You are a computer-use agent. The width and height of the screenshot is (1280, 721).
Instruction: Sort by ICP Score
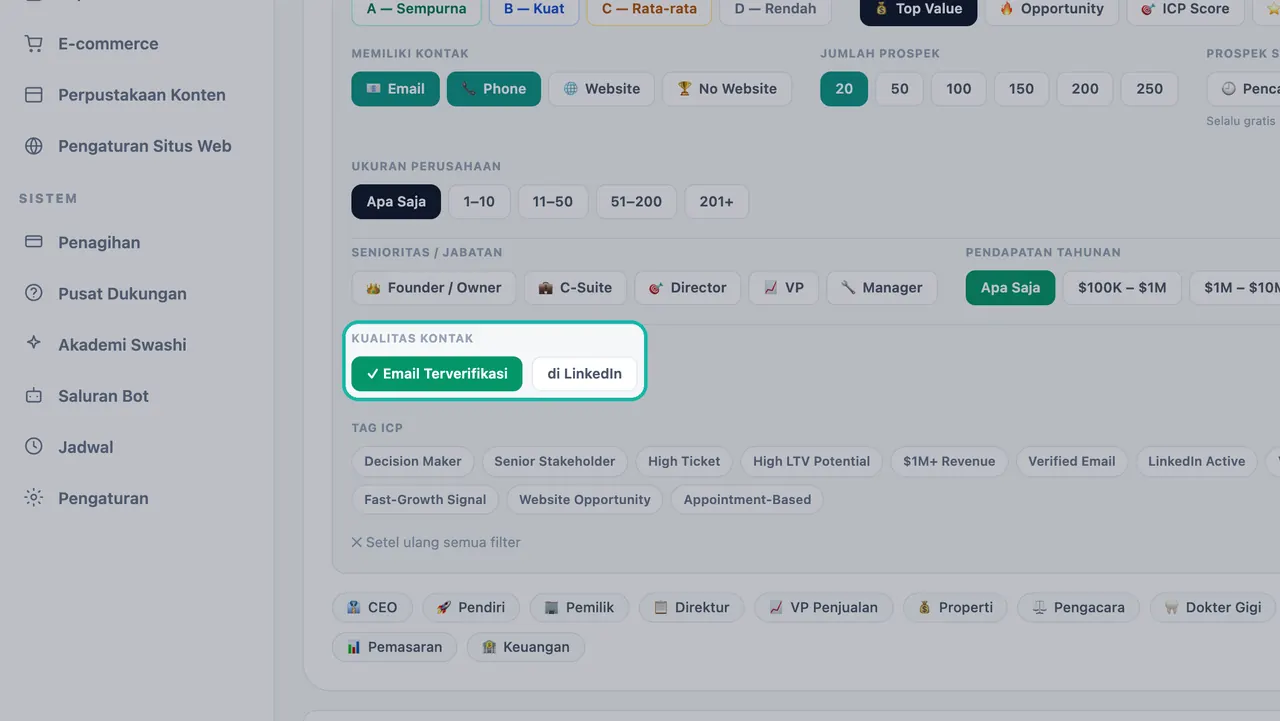coord(1186,9)
